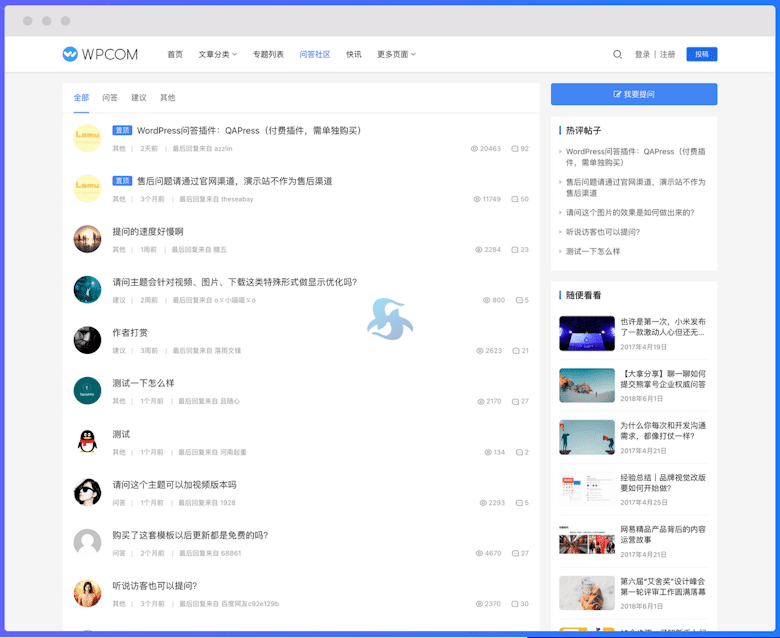
Task: Select the 全部 tab
Action: point(82,97)
